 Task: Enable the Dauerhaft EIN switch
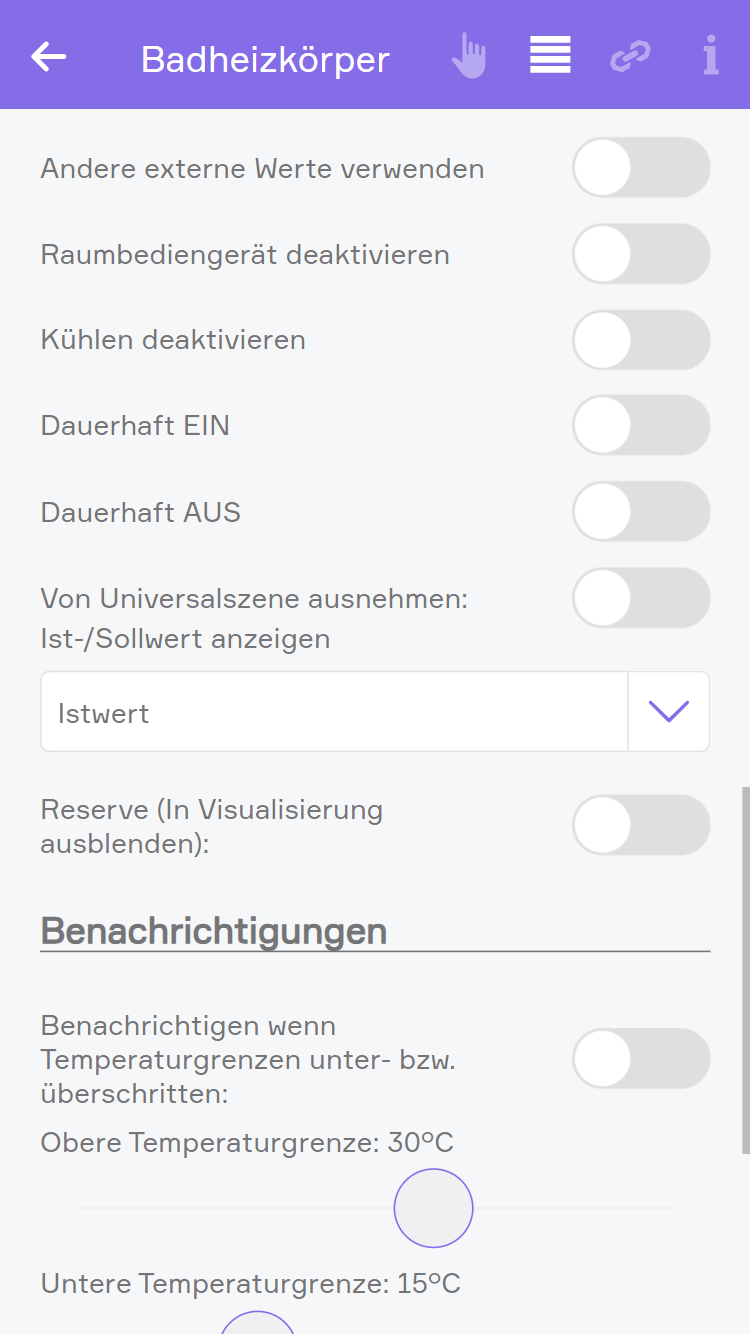tap(640, 426)
